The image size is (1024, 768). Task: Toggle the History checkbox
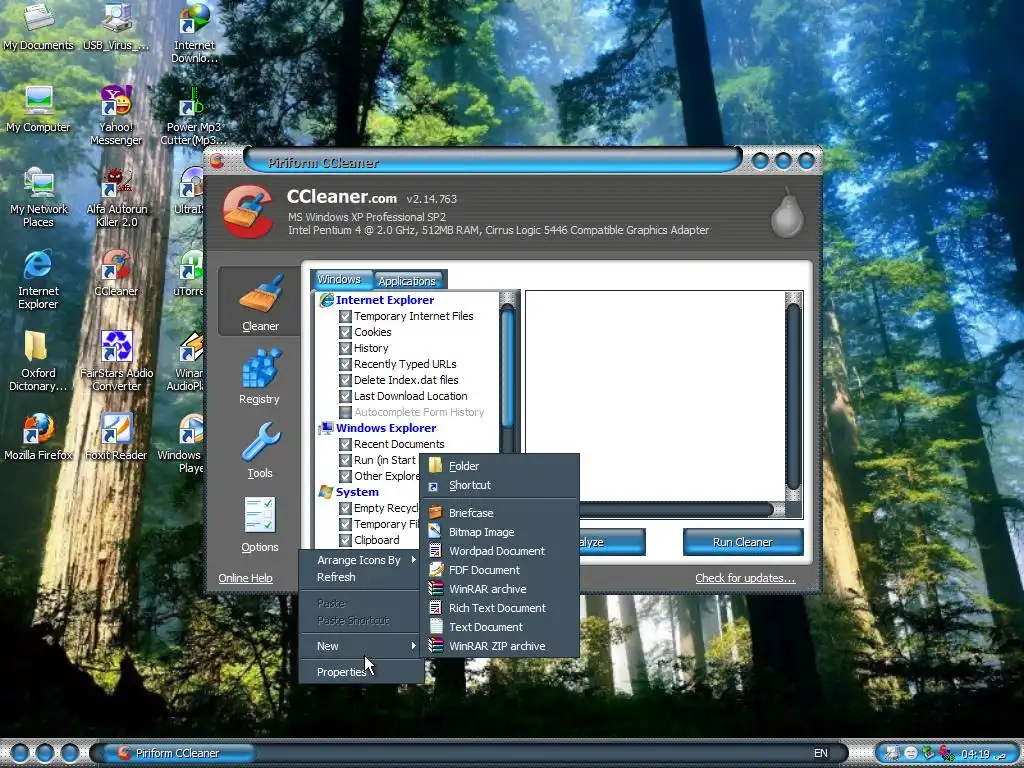click(x=345, y=348)
